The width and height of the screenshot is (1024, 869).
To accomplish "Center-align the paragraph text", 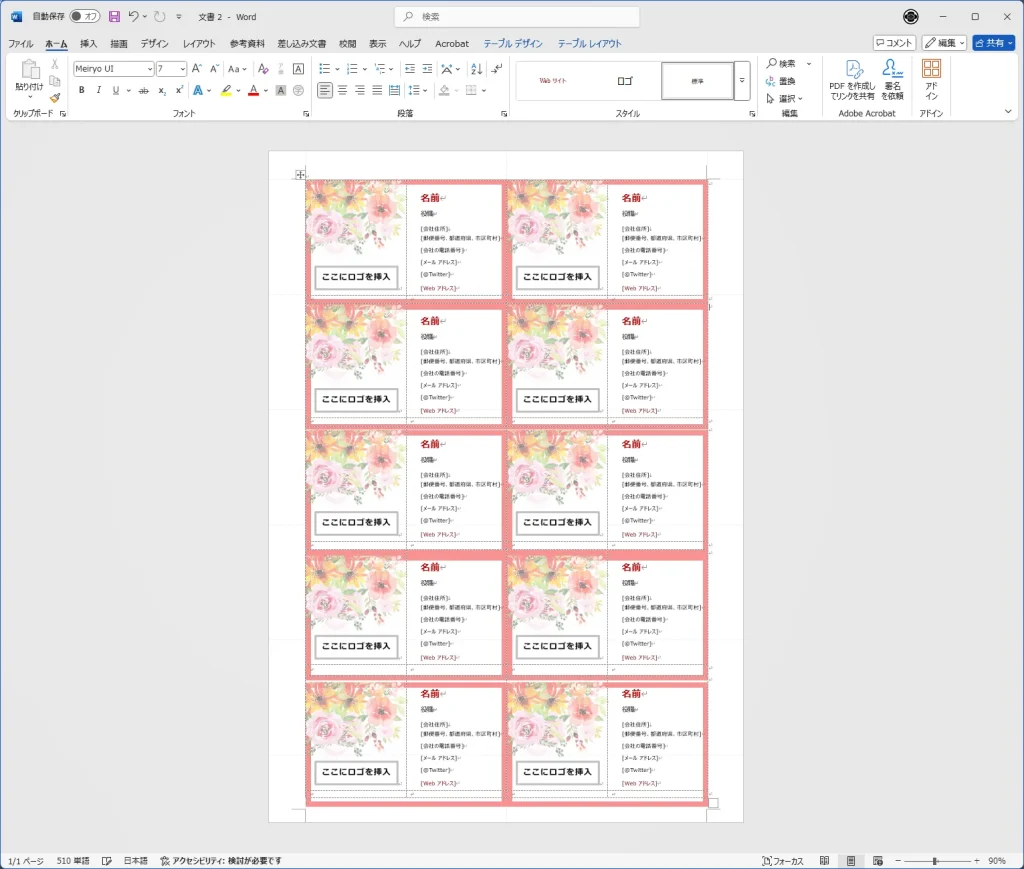I will click(343, 90).
